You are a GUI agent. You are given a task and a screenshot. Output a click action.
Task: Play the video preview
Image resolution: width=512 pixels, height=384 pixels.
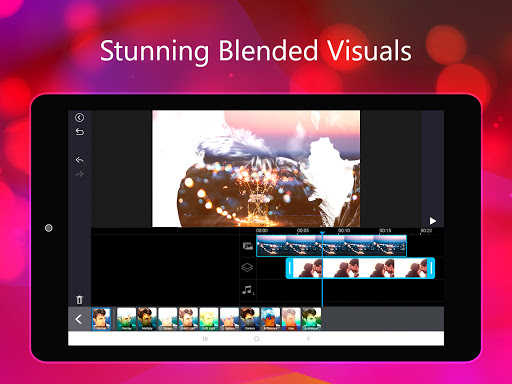pos(432,221)
